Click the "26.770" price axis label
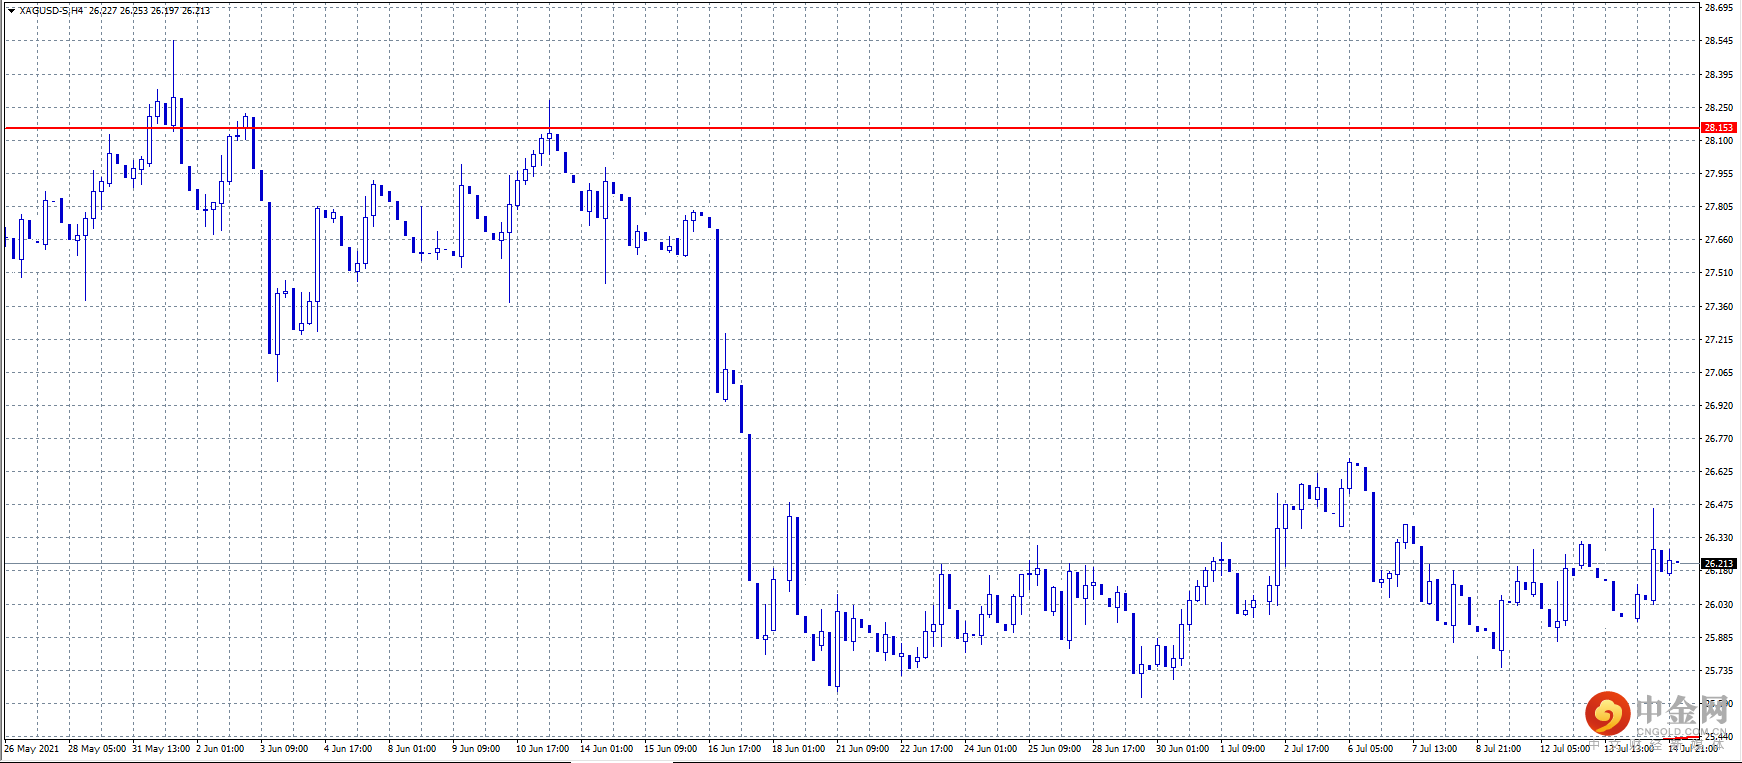This screenshot has height=763, width=1742. pos(1719,439)
